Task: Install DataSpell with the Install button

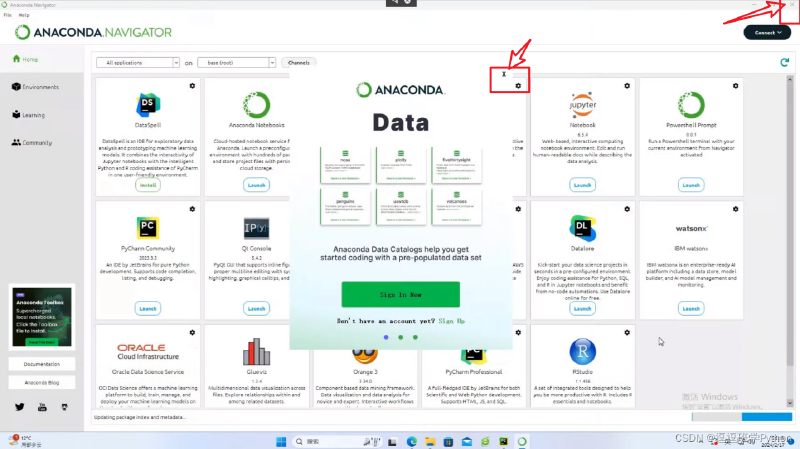Action: tap(148, 185)
